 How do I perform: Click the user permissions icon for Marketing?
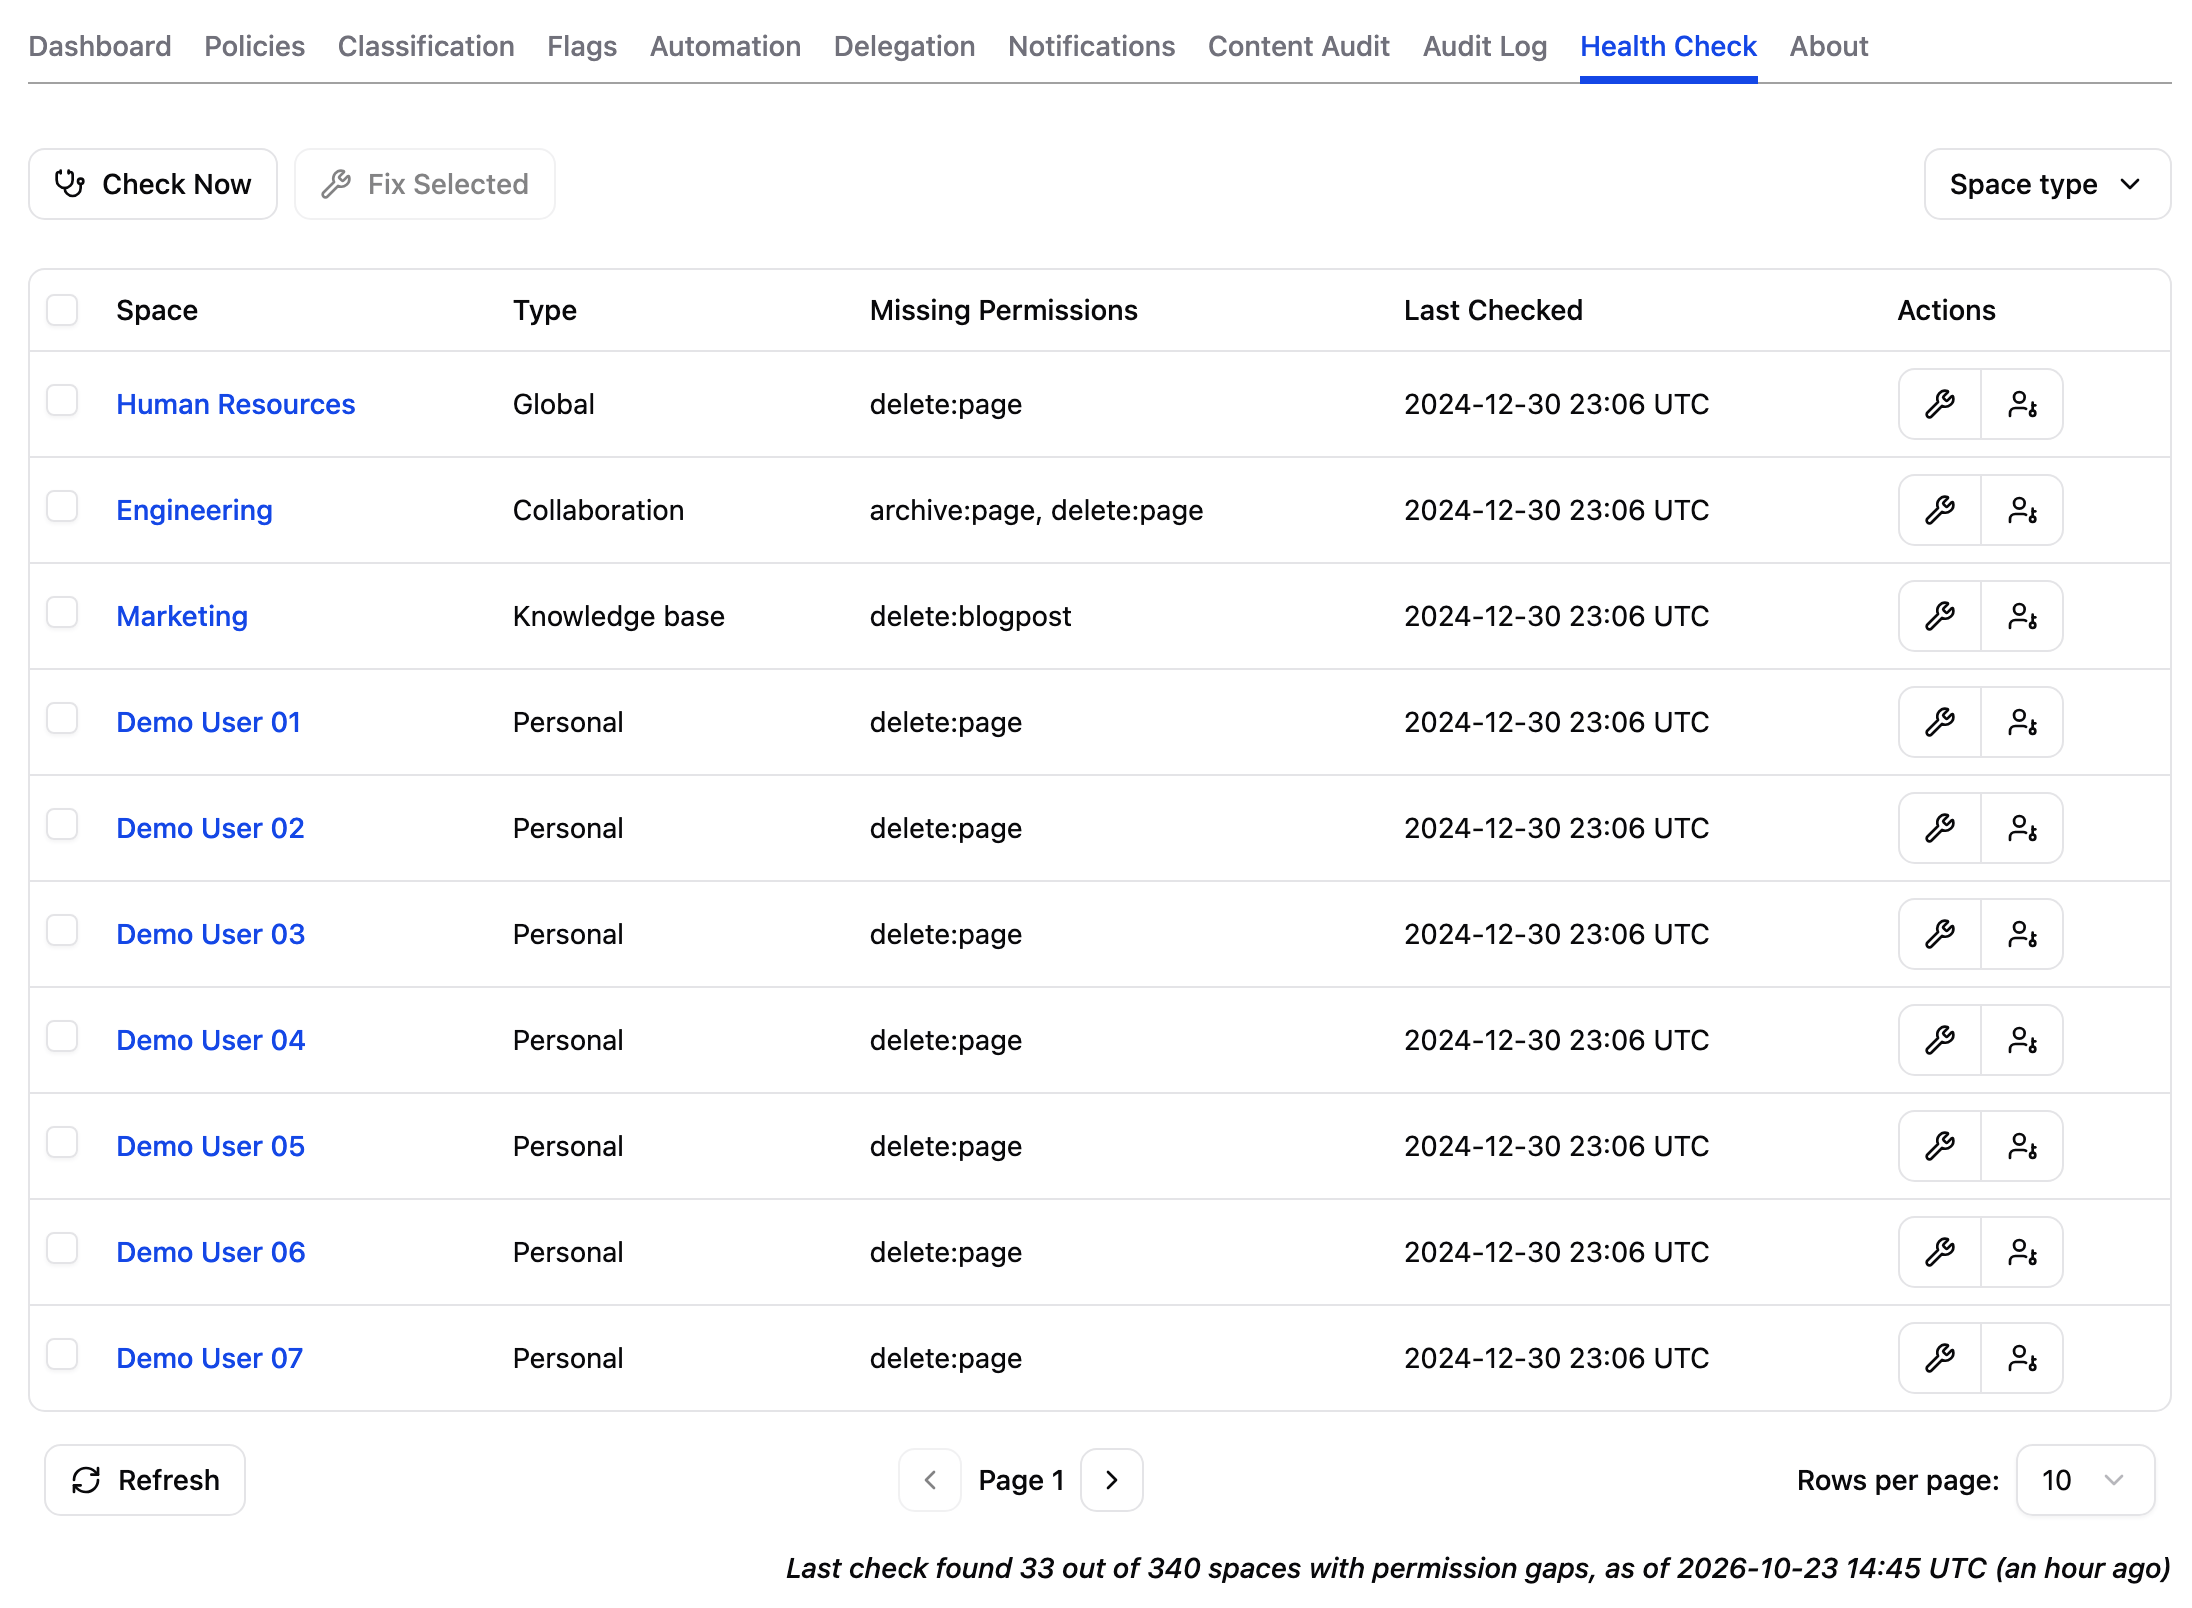[2022, 616]
